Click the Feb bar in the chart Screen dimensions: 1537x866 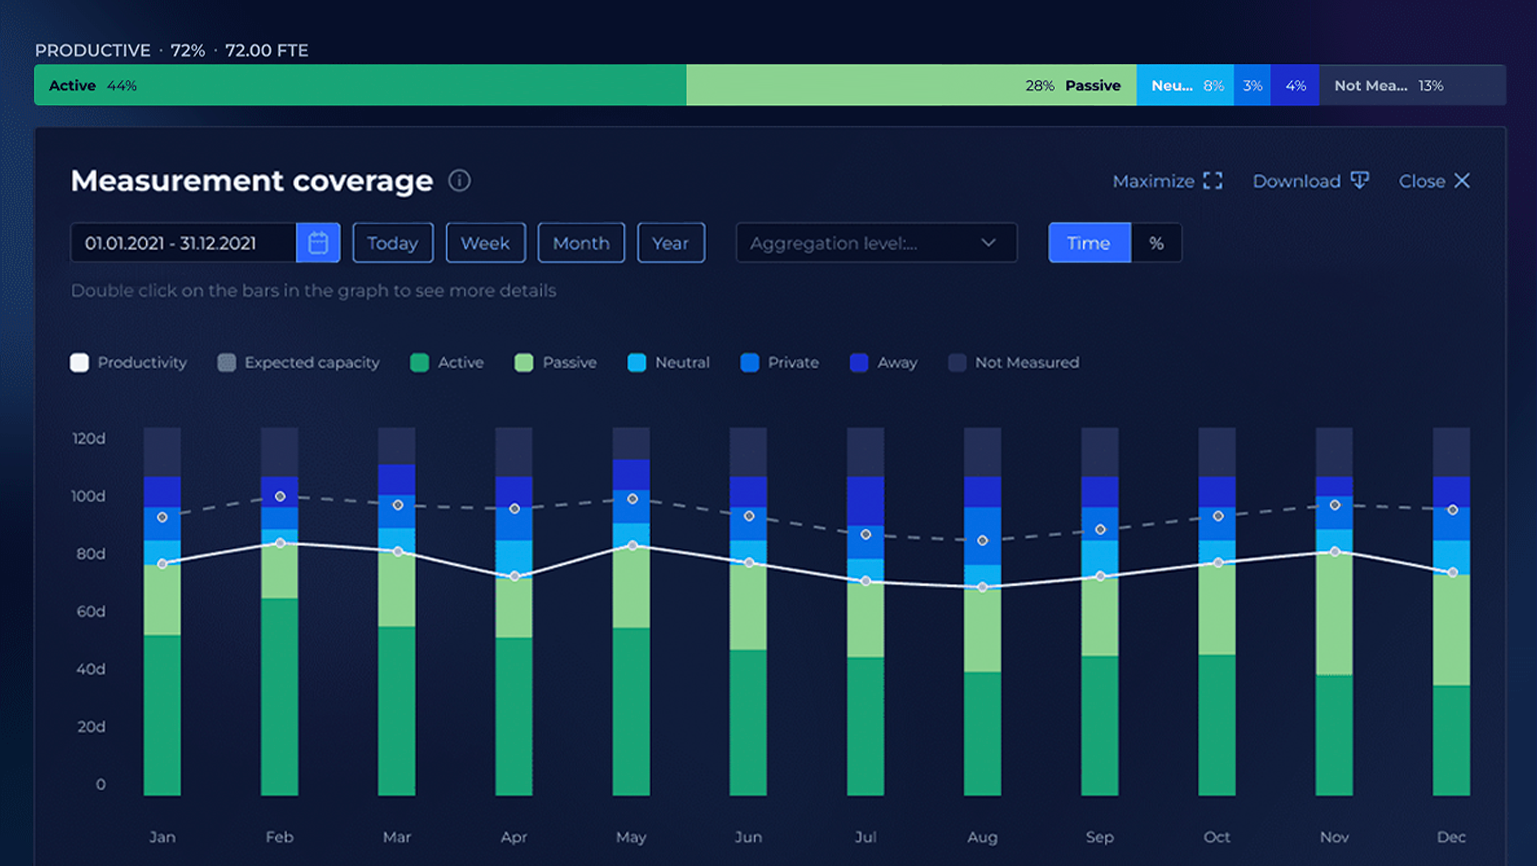pos(279,612)
